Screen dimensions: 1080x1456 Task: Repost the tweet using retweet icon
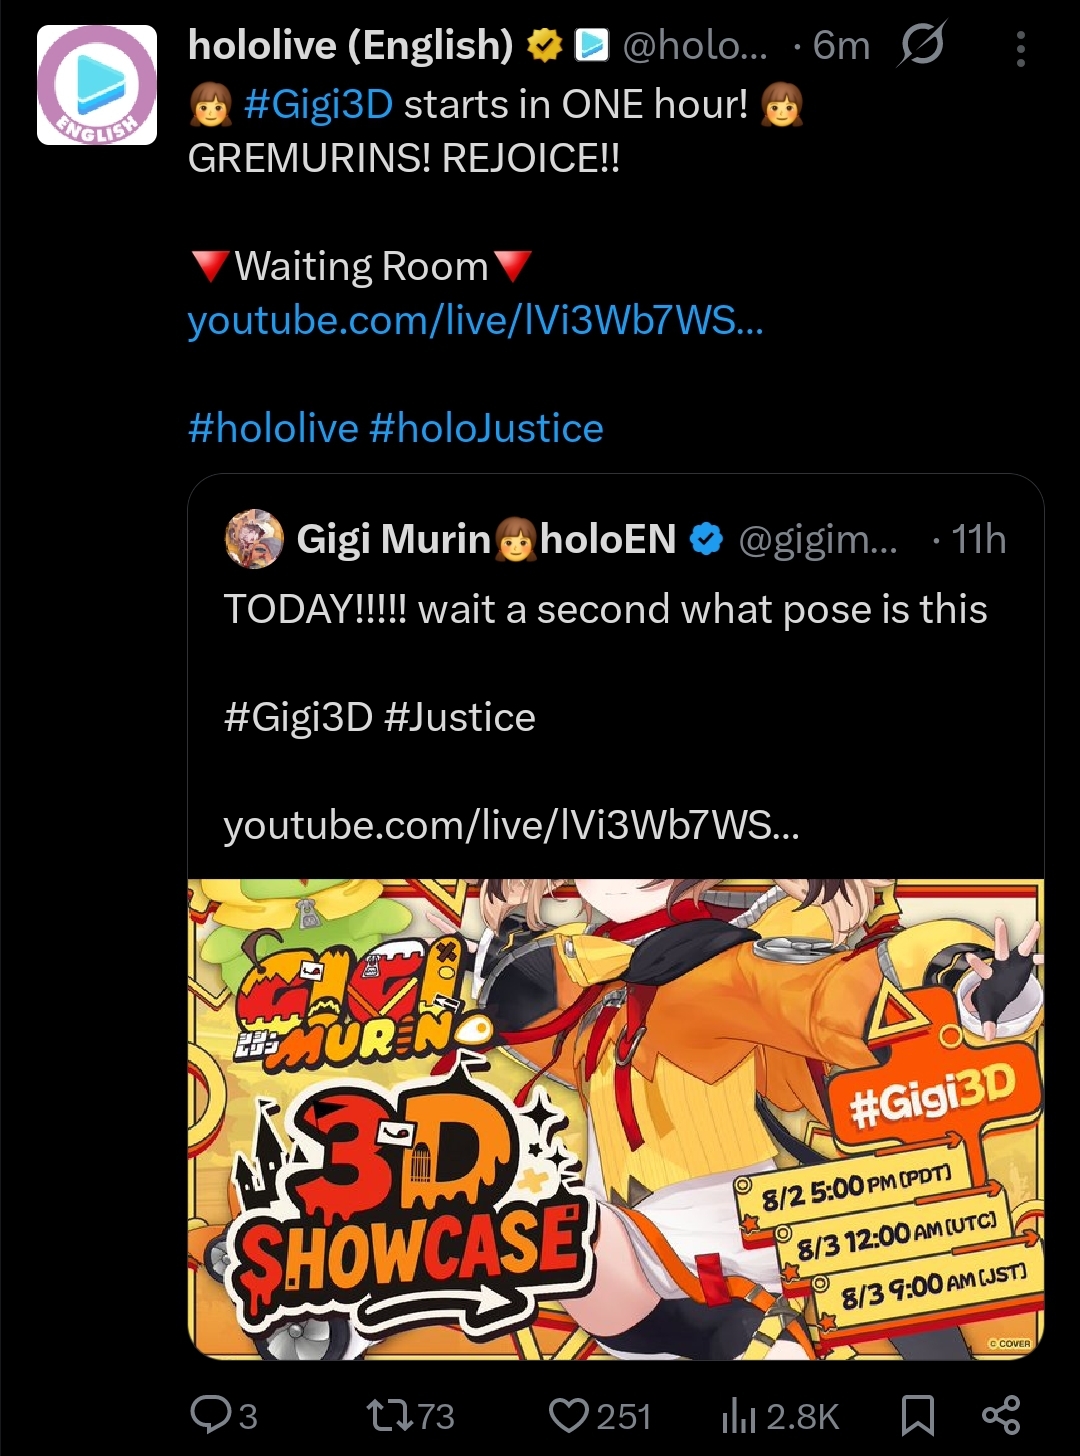point(389,1415)
